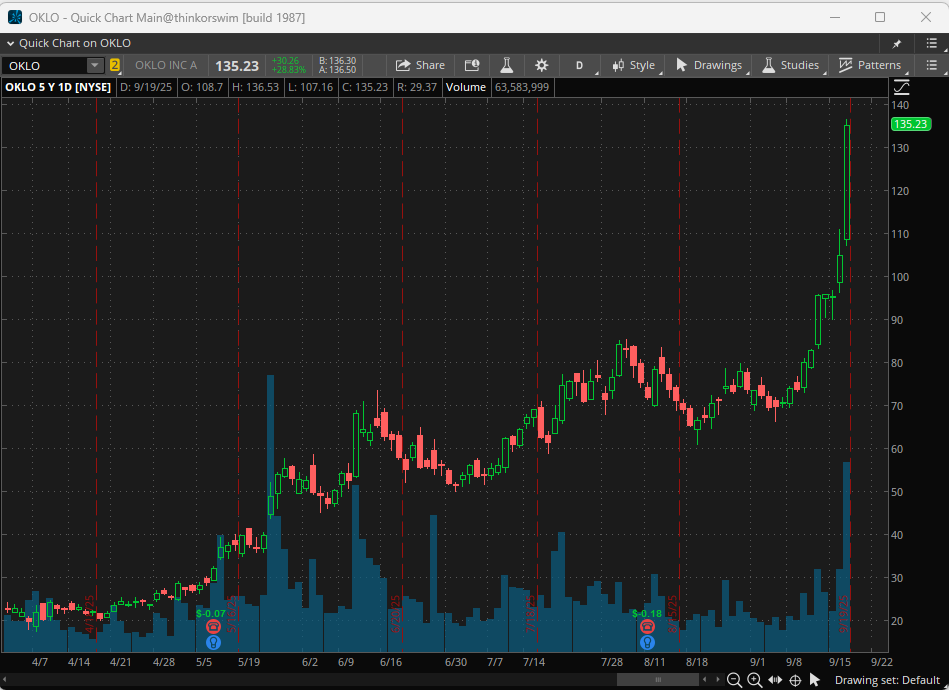Screen dimensions: 949x690
Task: Click the blue lightbulb icon near 5/5
Action: [213, 642]
